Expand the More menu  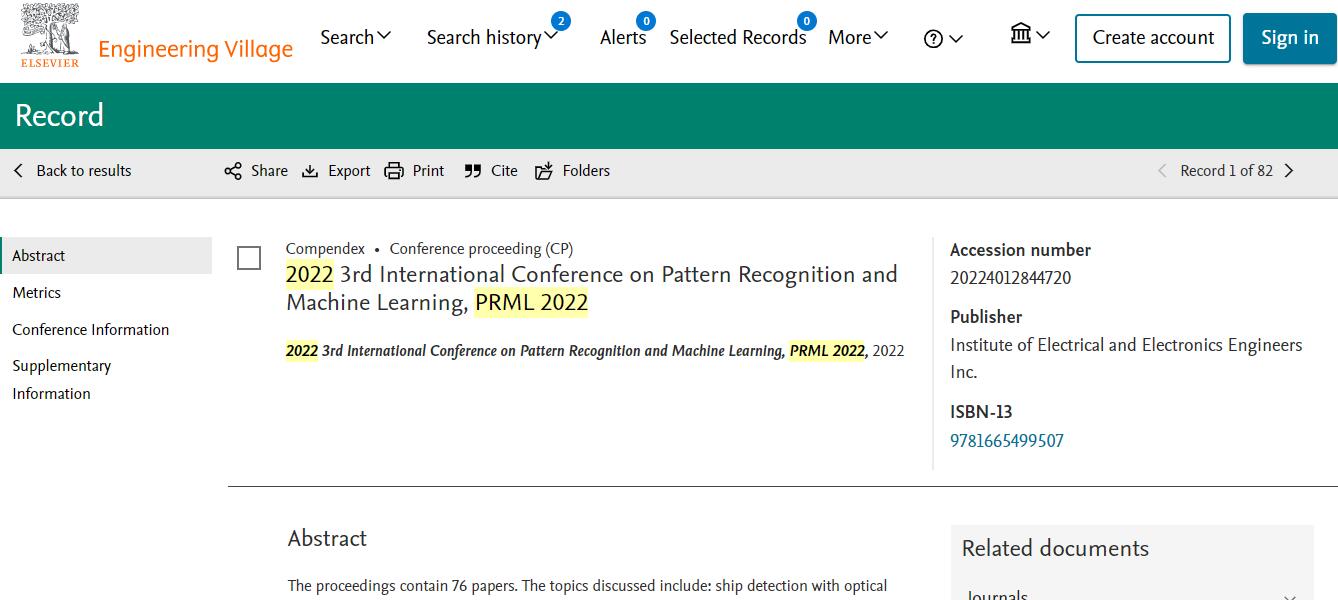(858, 37)
